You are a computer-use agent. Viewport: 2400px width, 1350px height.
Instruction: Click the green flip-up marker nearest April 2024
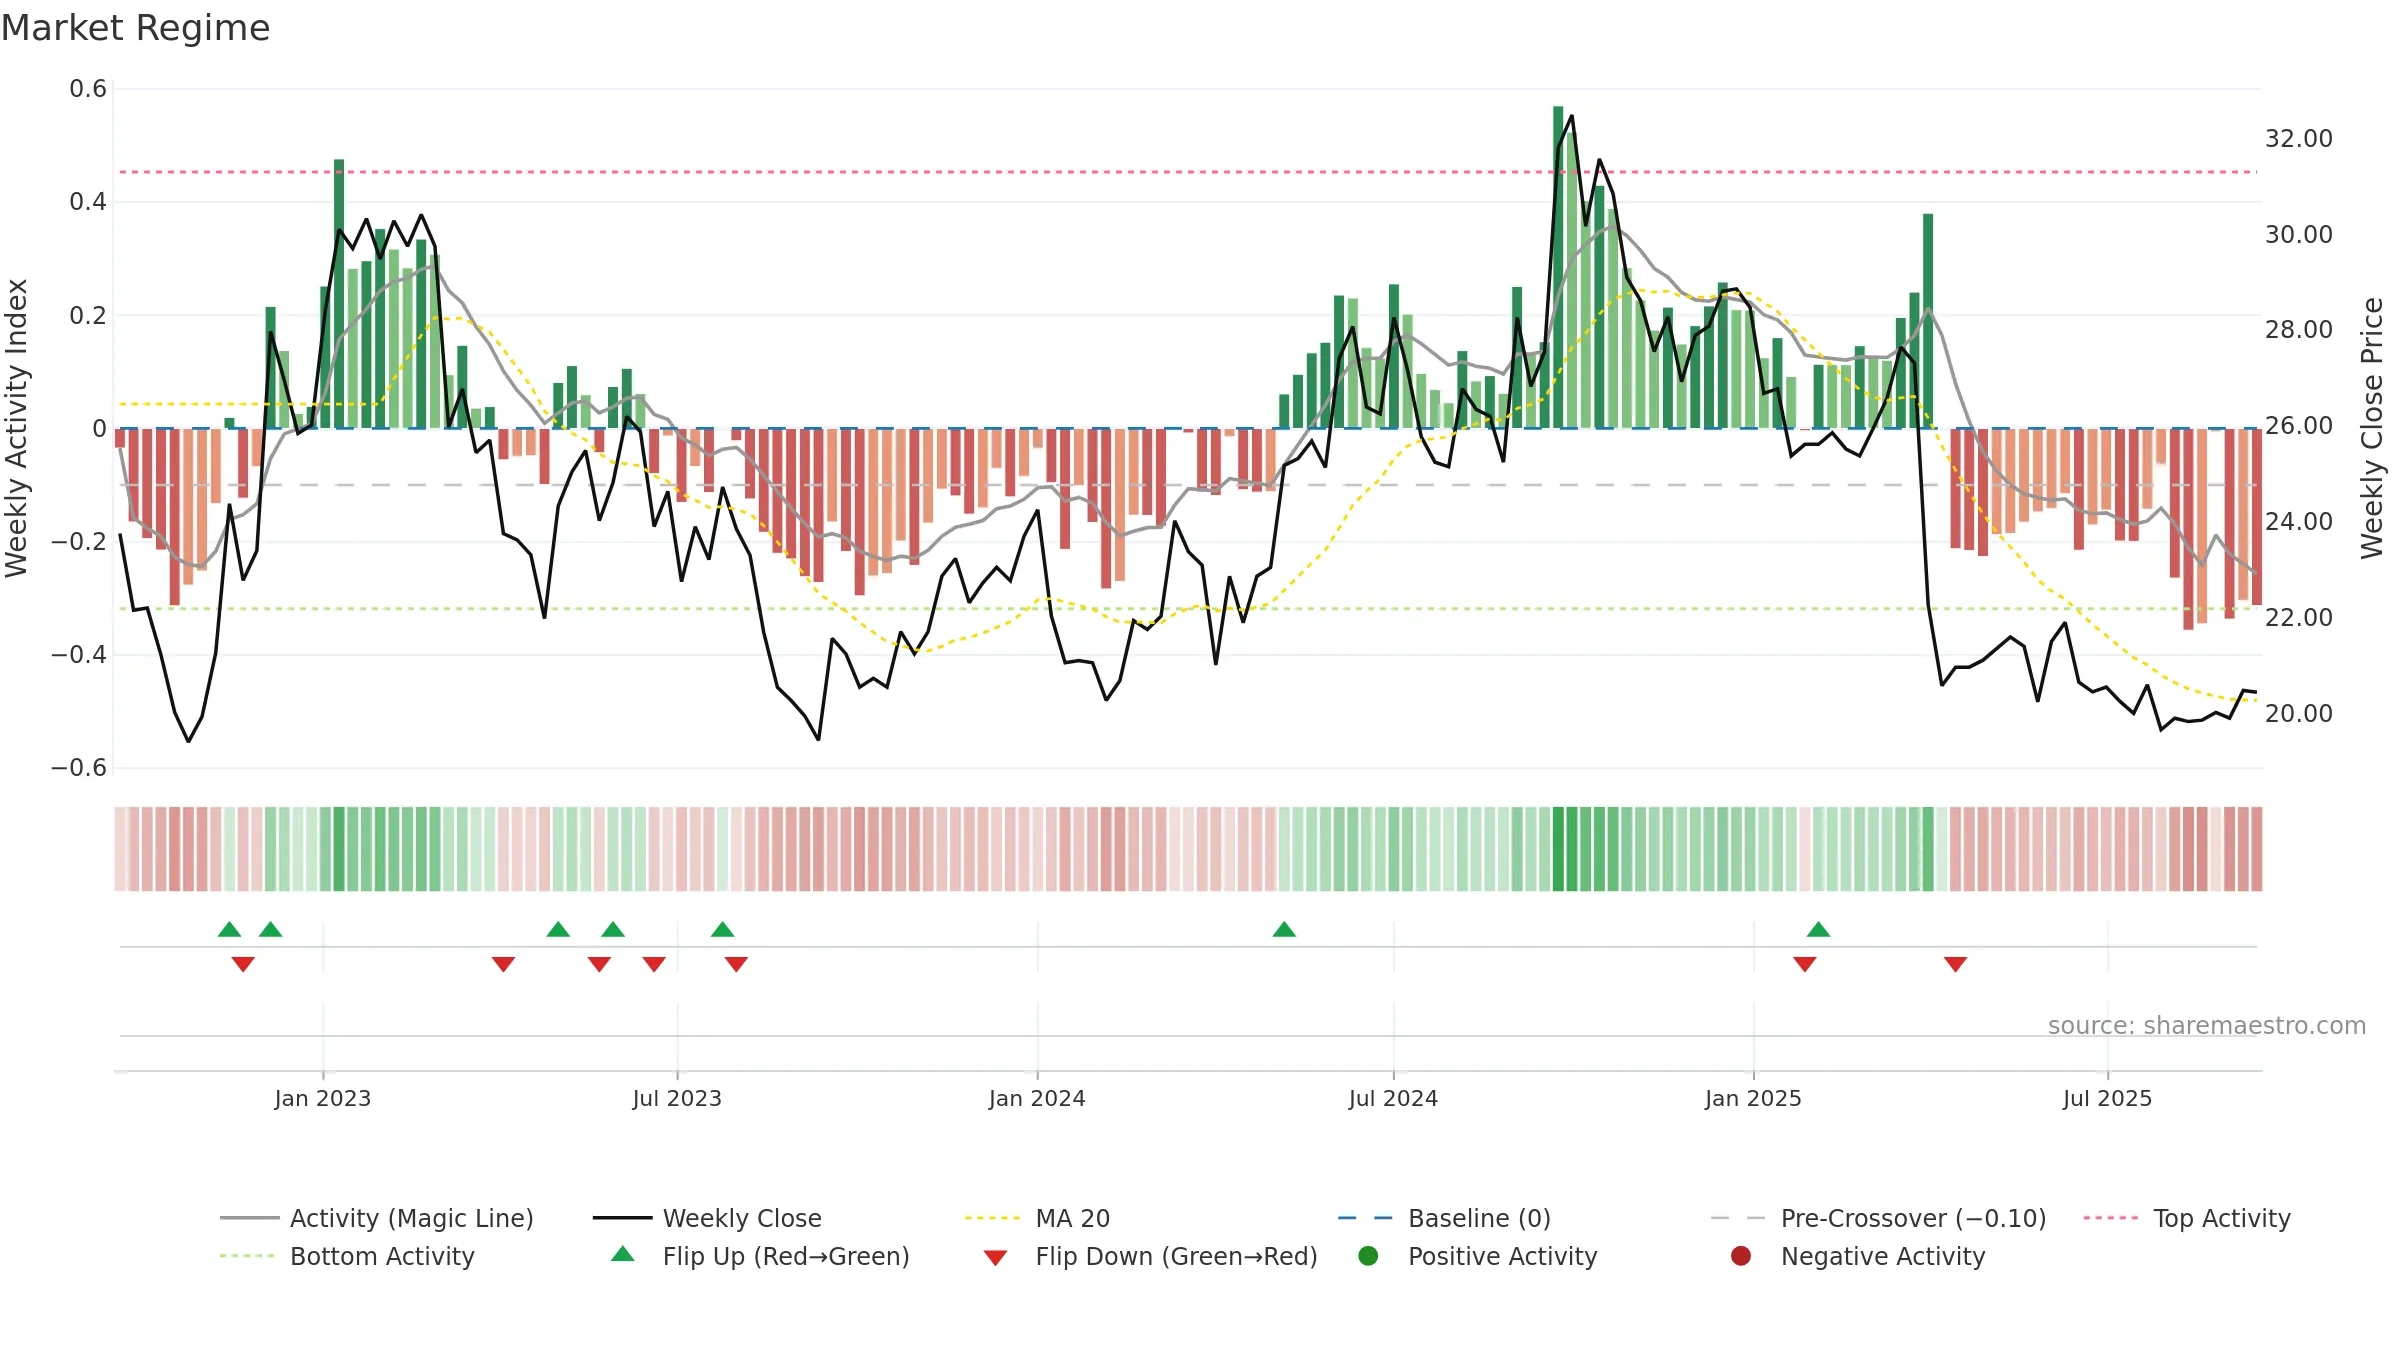click(1284, 930)
